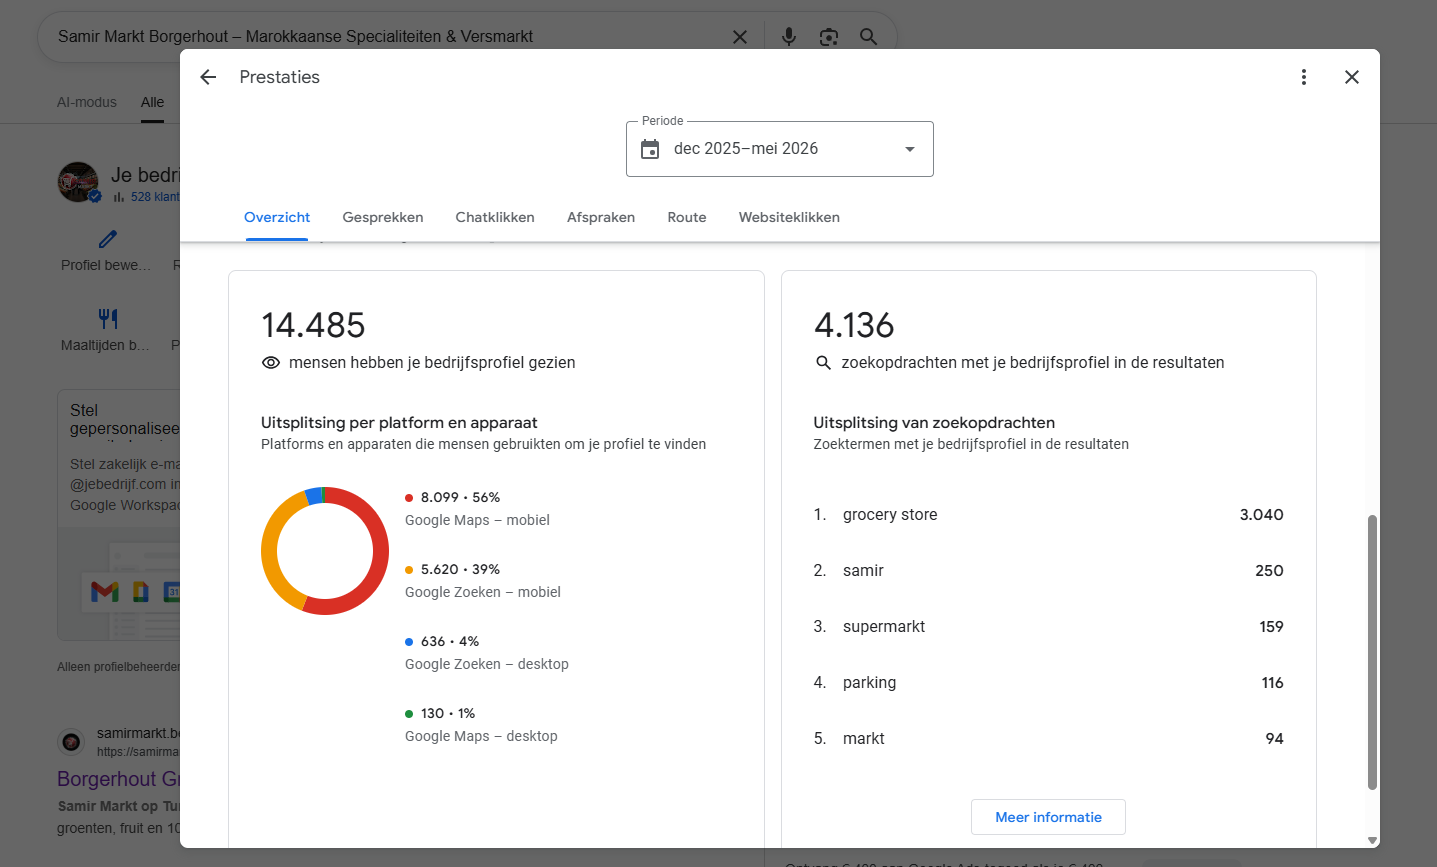
Task: Expand the Periode dropdown arrow
Action: click(x=909, y=149)
